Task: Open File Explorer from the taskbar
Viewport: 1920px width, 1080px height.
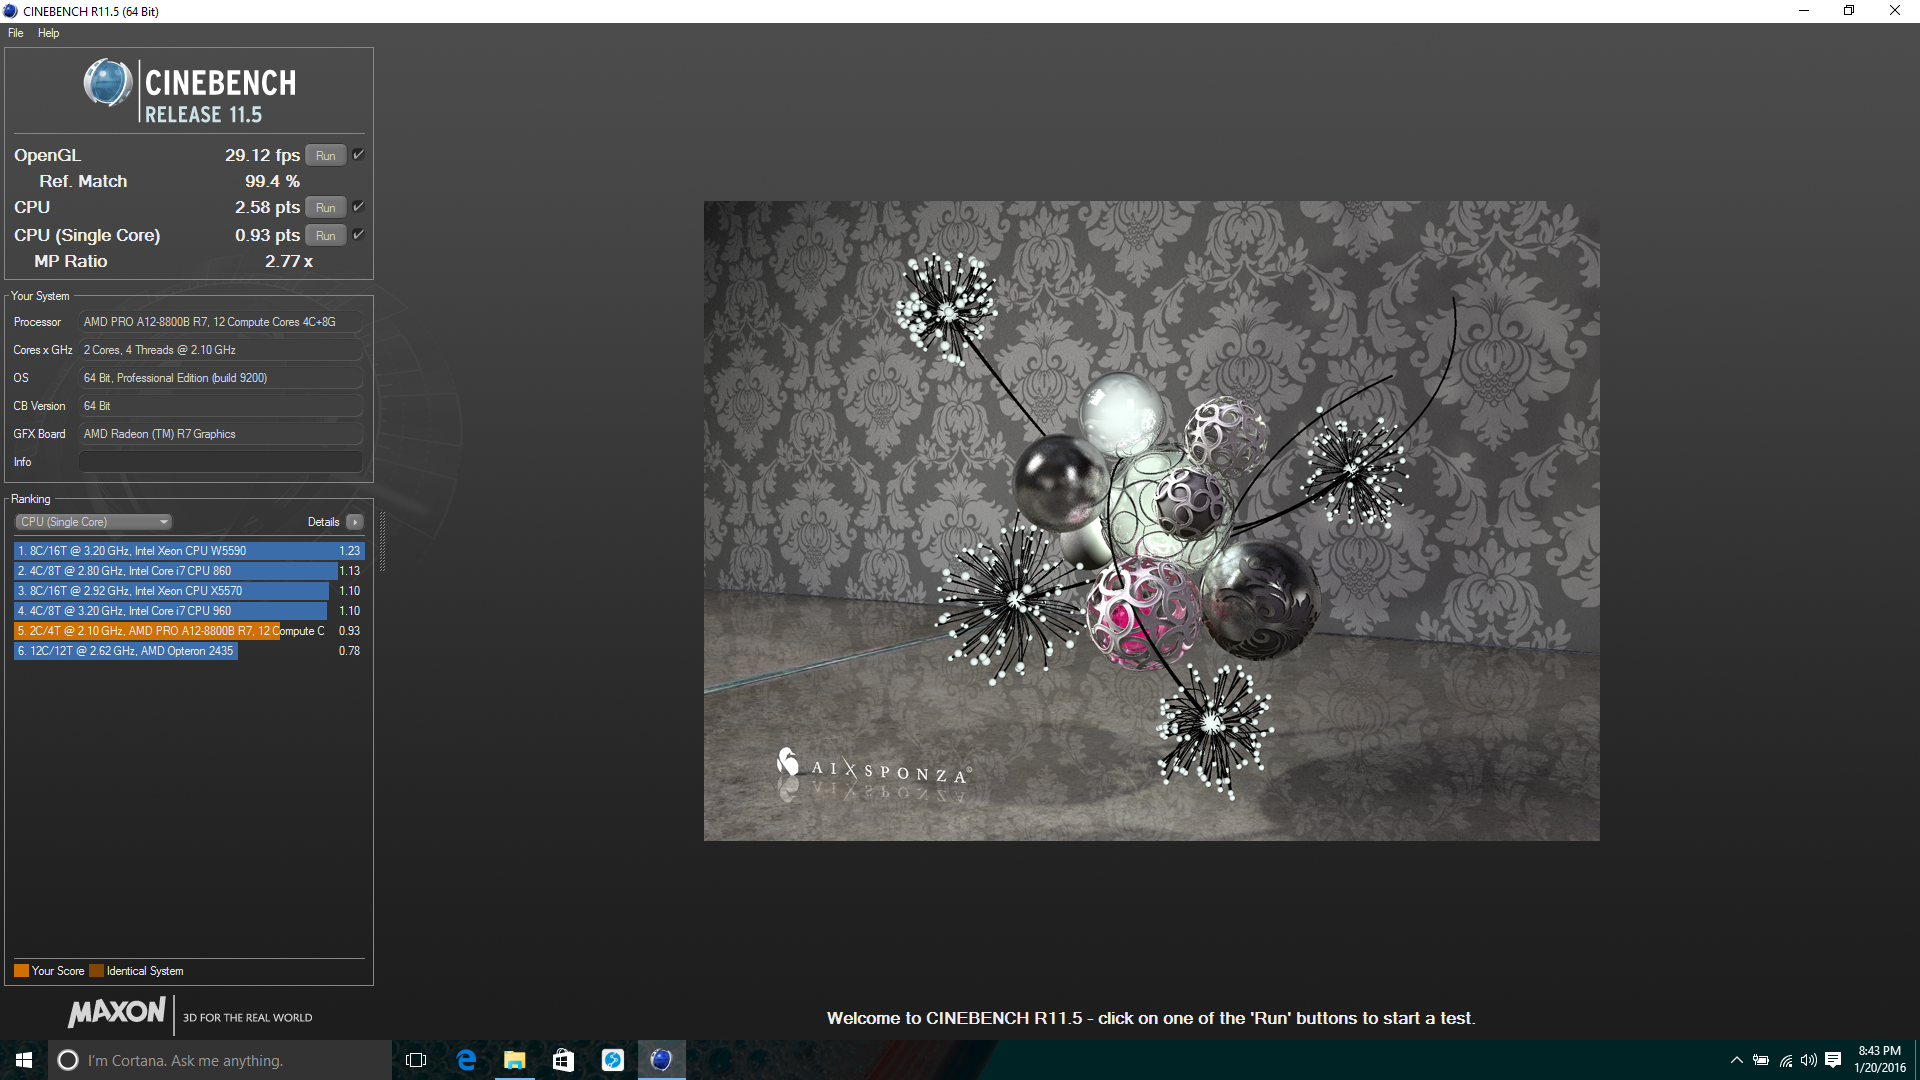Action: click(x=514, y=1060)
